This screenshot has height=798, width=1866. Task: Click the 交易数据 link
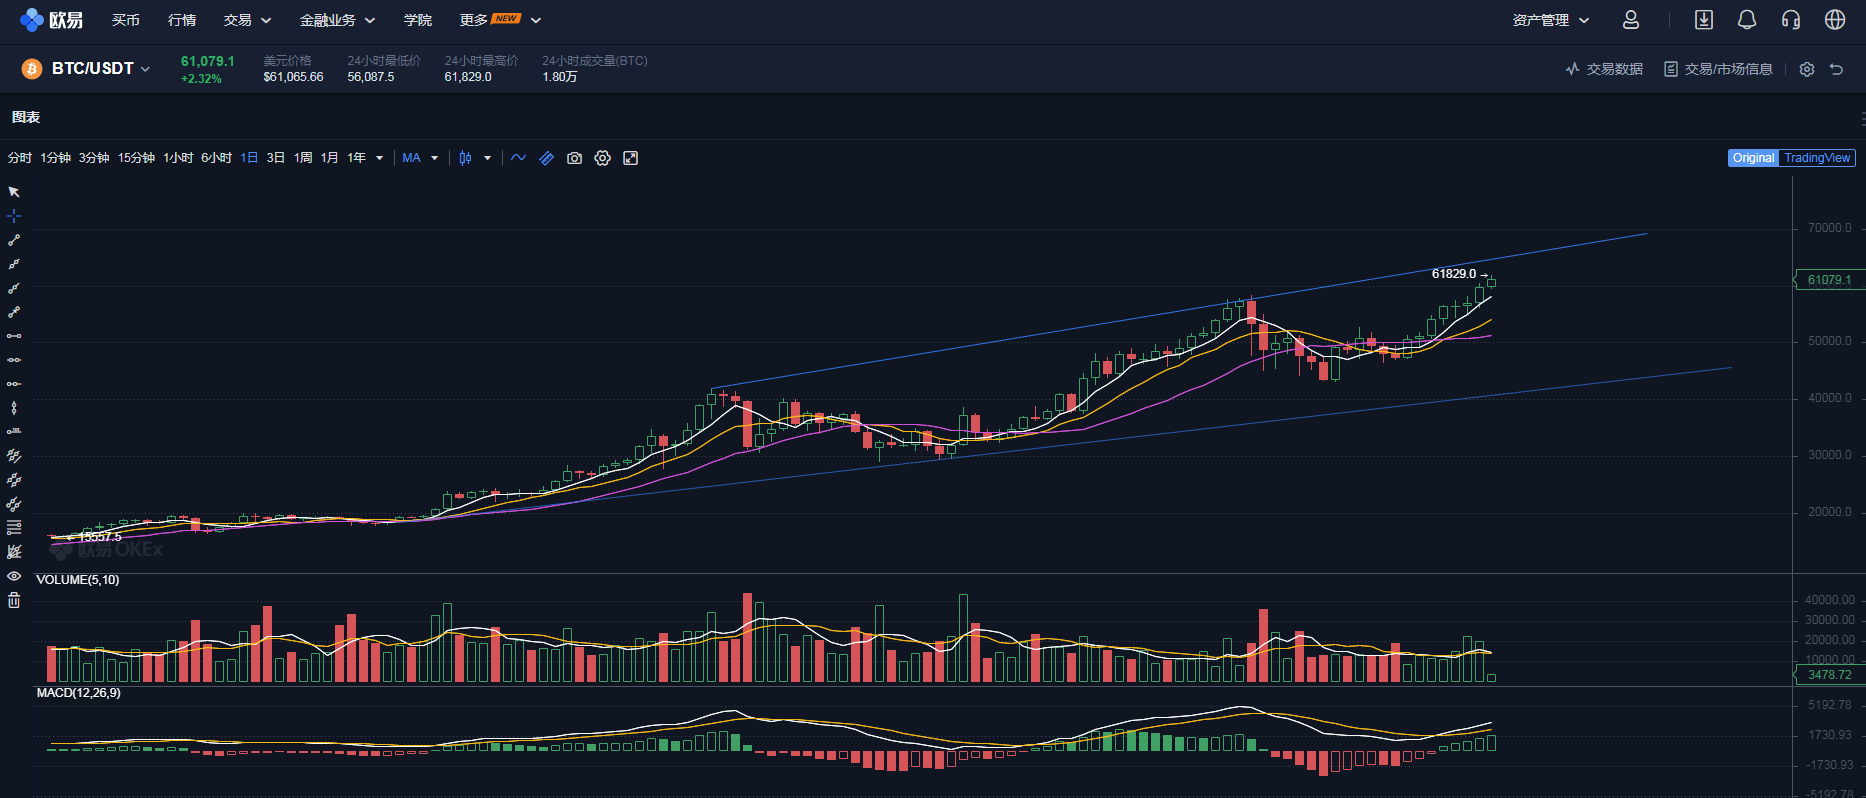pos(1605,69)
